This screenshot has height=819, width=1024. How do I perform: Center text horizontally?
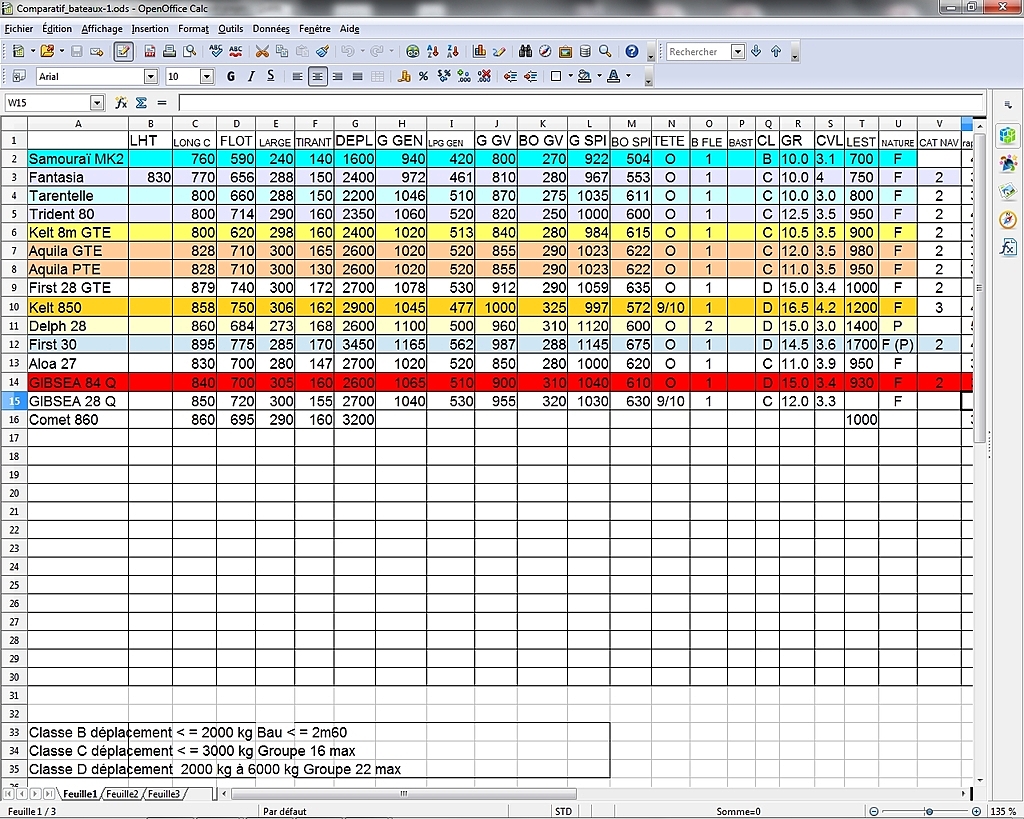[317, 76]
